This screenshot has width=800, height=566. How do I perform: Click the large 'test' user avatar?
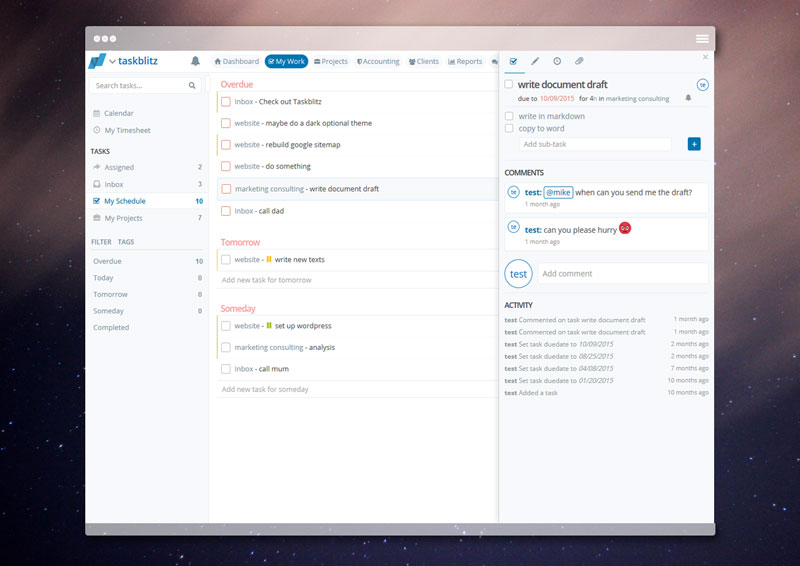pyautogui.click(x=518, y=274)
